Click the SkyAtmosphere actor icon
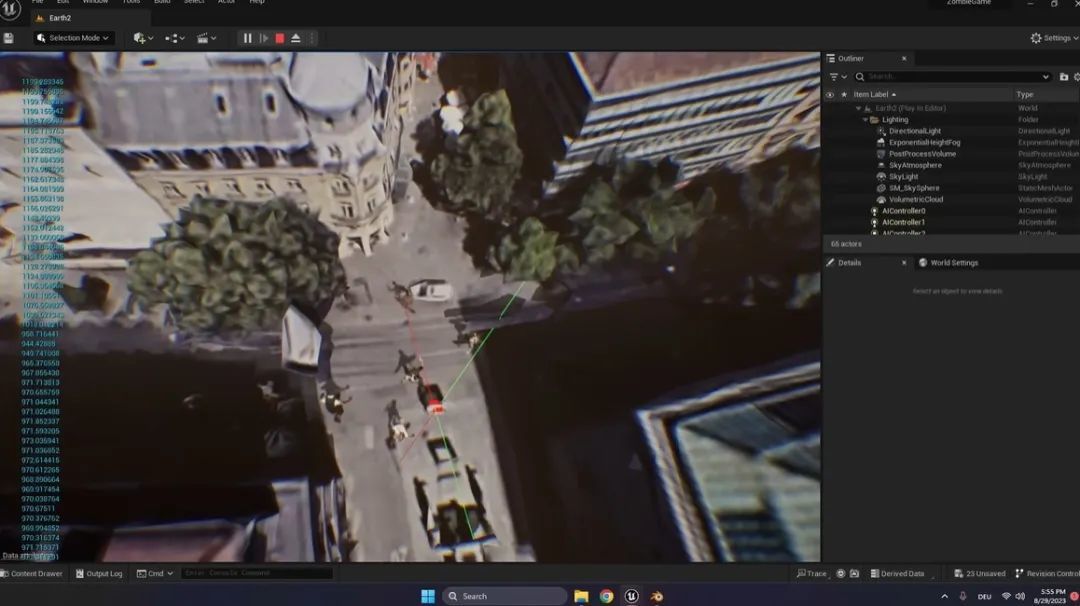Image resolution: width=1080 pixels, height=606 pixels. tap(881, 165)
